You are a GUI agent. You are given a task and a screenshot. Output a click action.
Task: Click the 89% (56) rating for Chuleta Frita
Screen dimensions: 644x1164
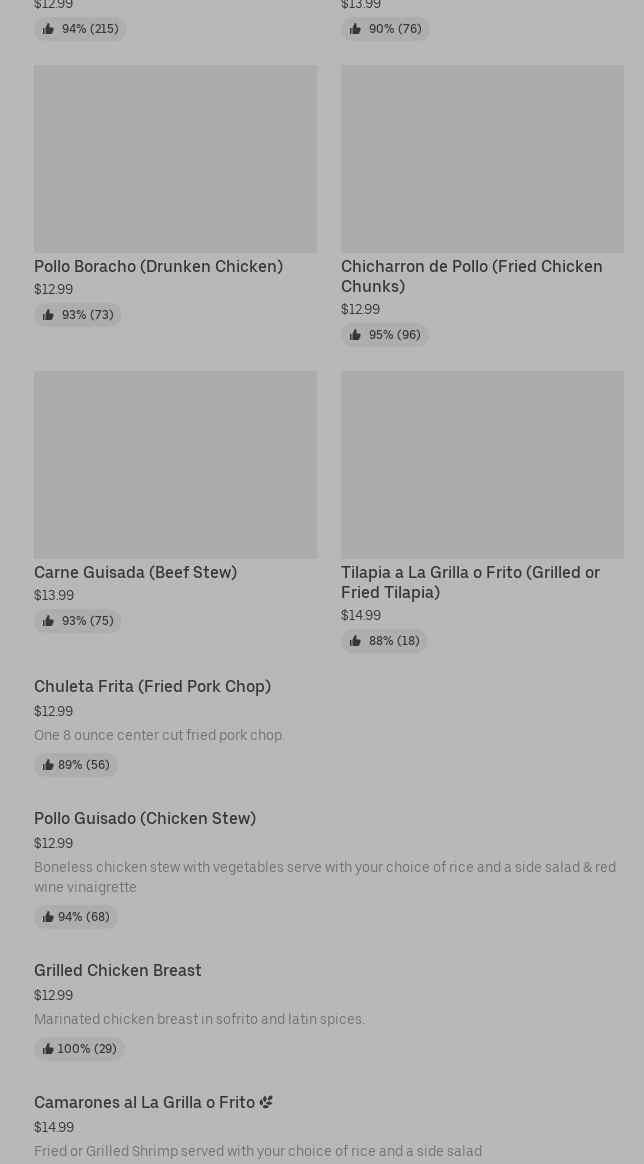coord(76,765)
